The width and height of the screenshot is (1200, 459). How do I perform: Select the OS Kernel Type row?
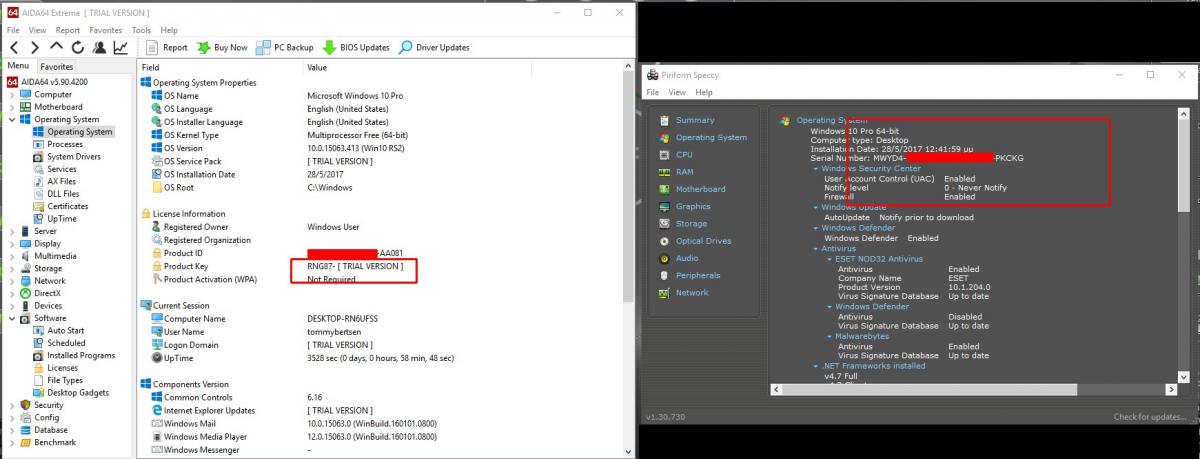[x=380, y=135]
